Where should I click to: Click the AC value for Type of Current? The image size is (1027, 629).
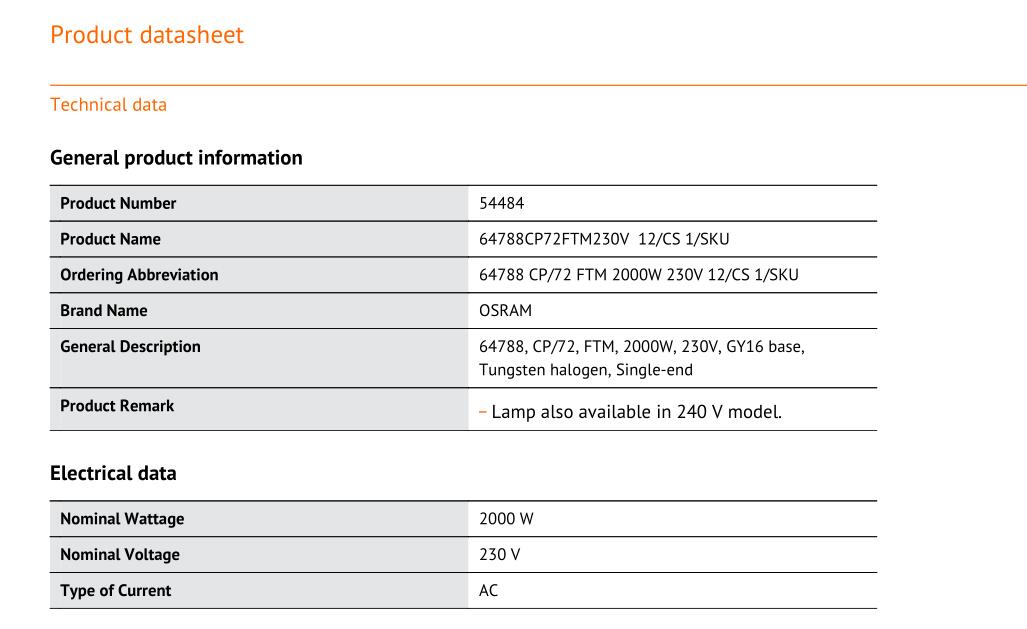(488, 591)
